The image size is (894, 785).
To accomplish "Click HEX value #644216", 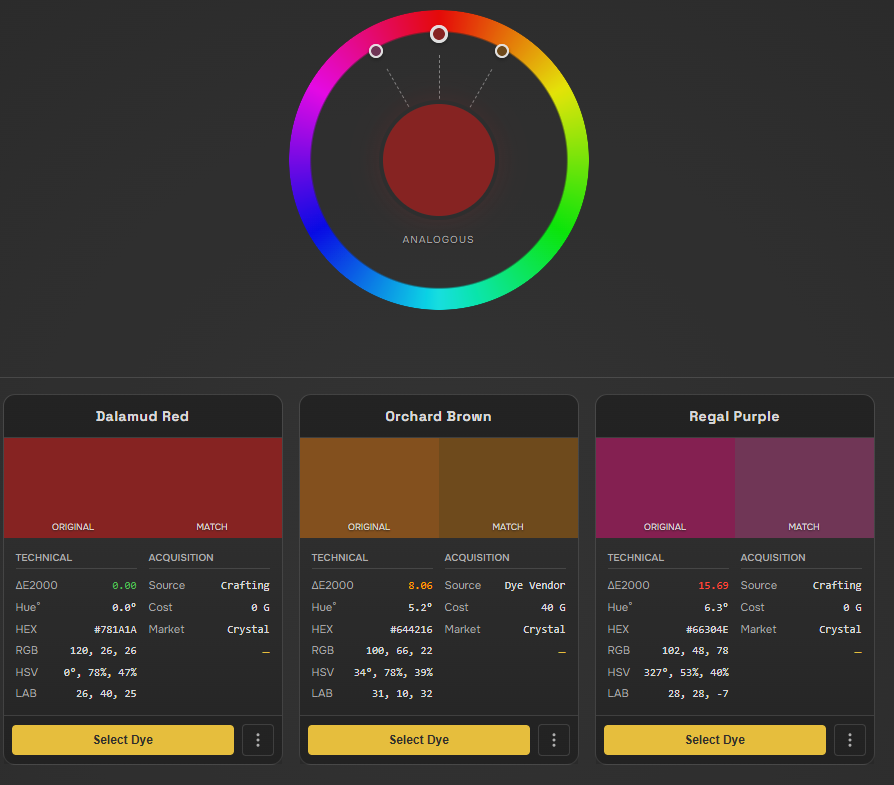I will point(411,629).
